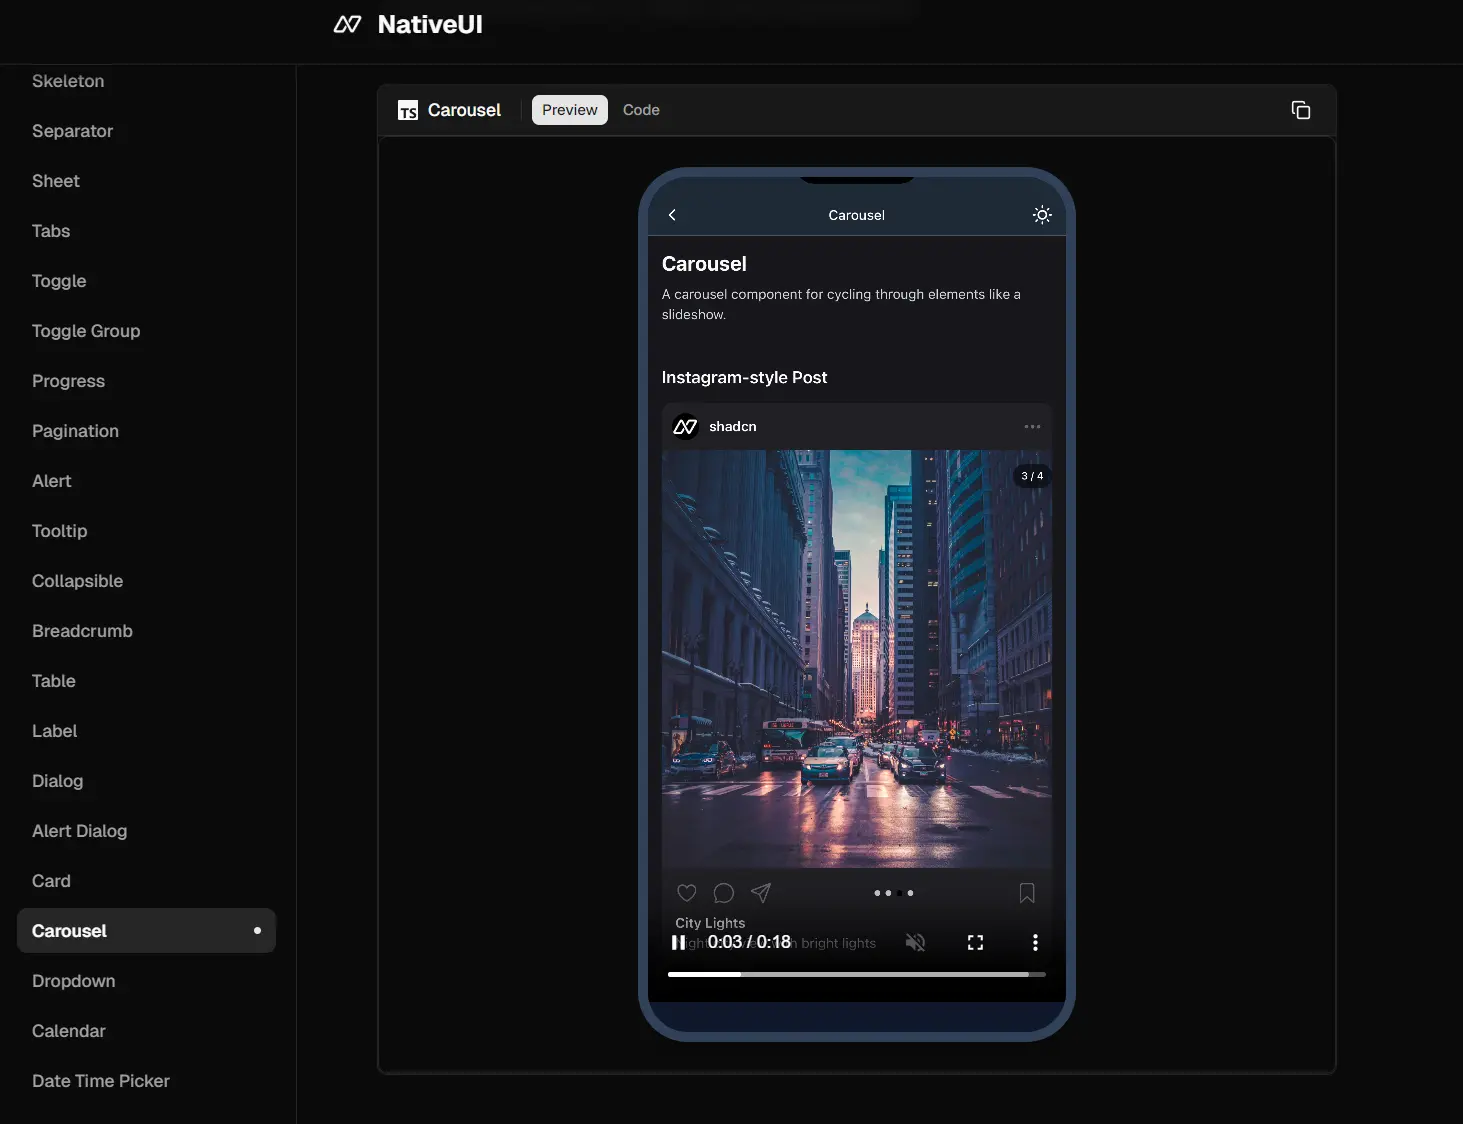The image size is (1463, 1124).
Task: Click the Carousel title in phone header
Action: click(856, 215)
